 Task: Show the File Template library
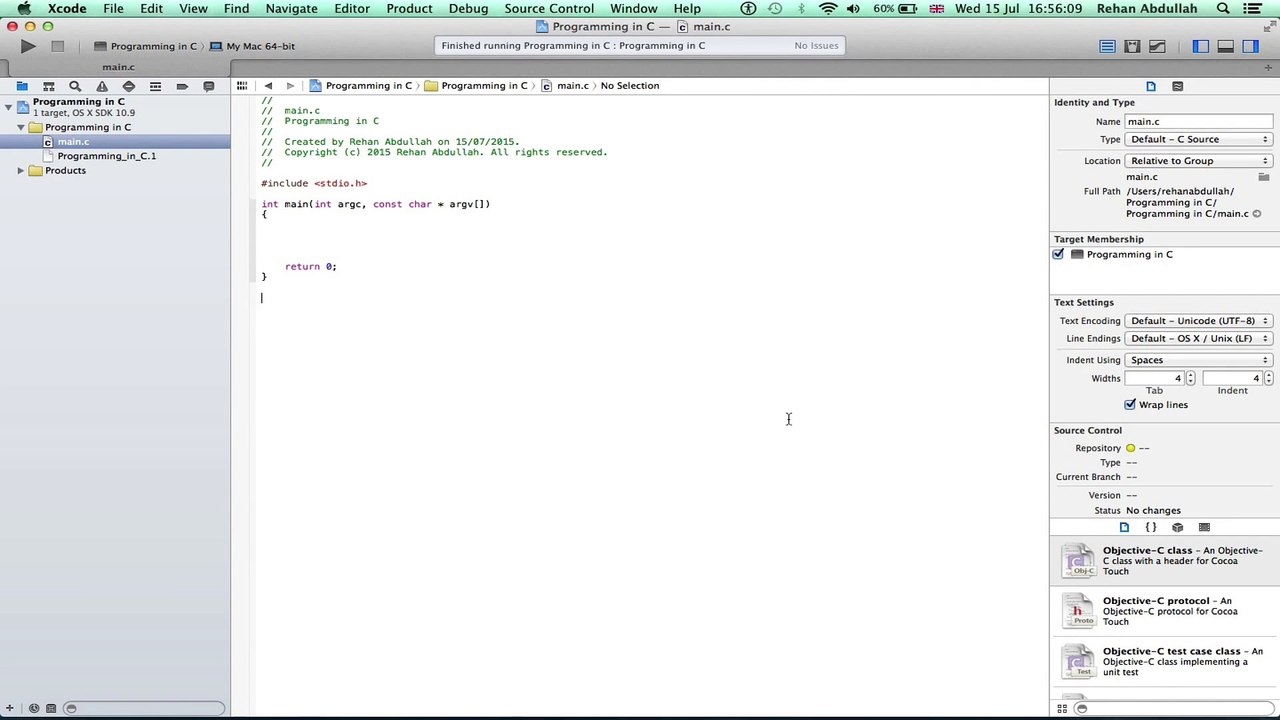click(1124, 527)
